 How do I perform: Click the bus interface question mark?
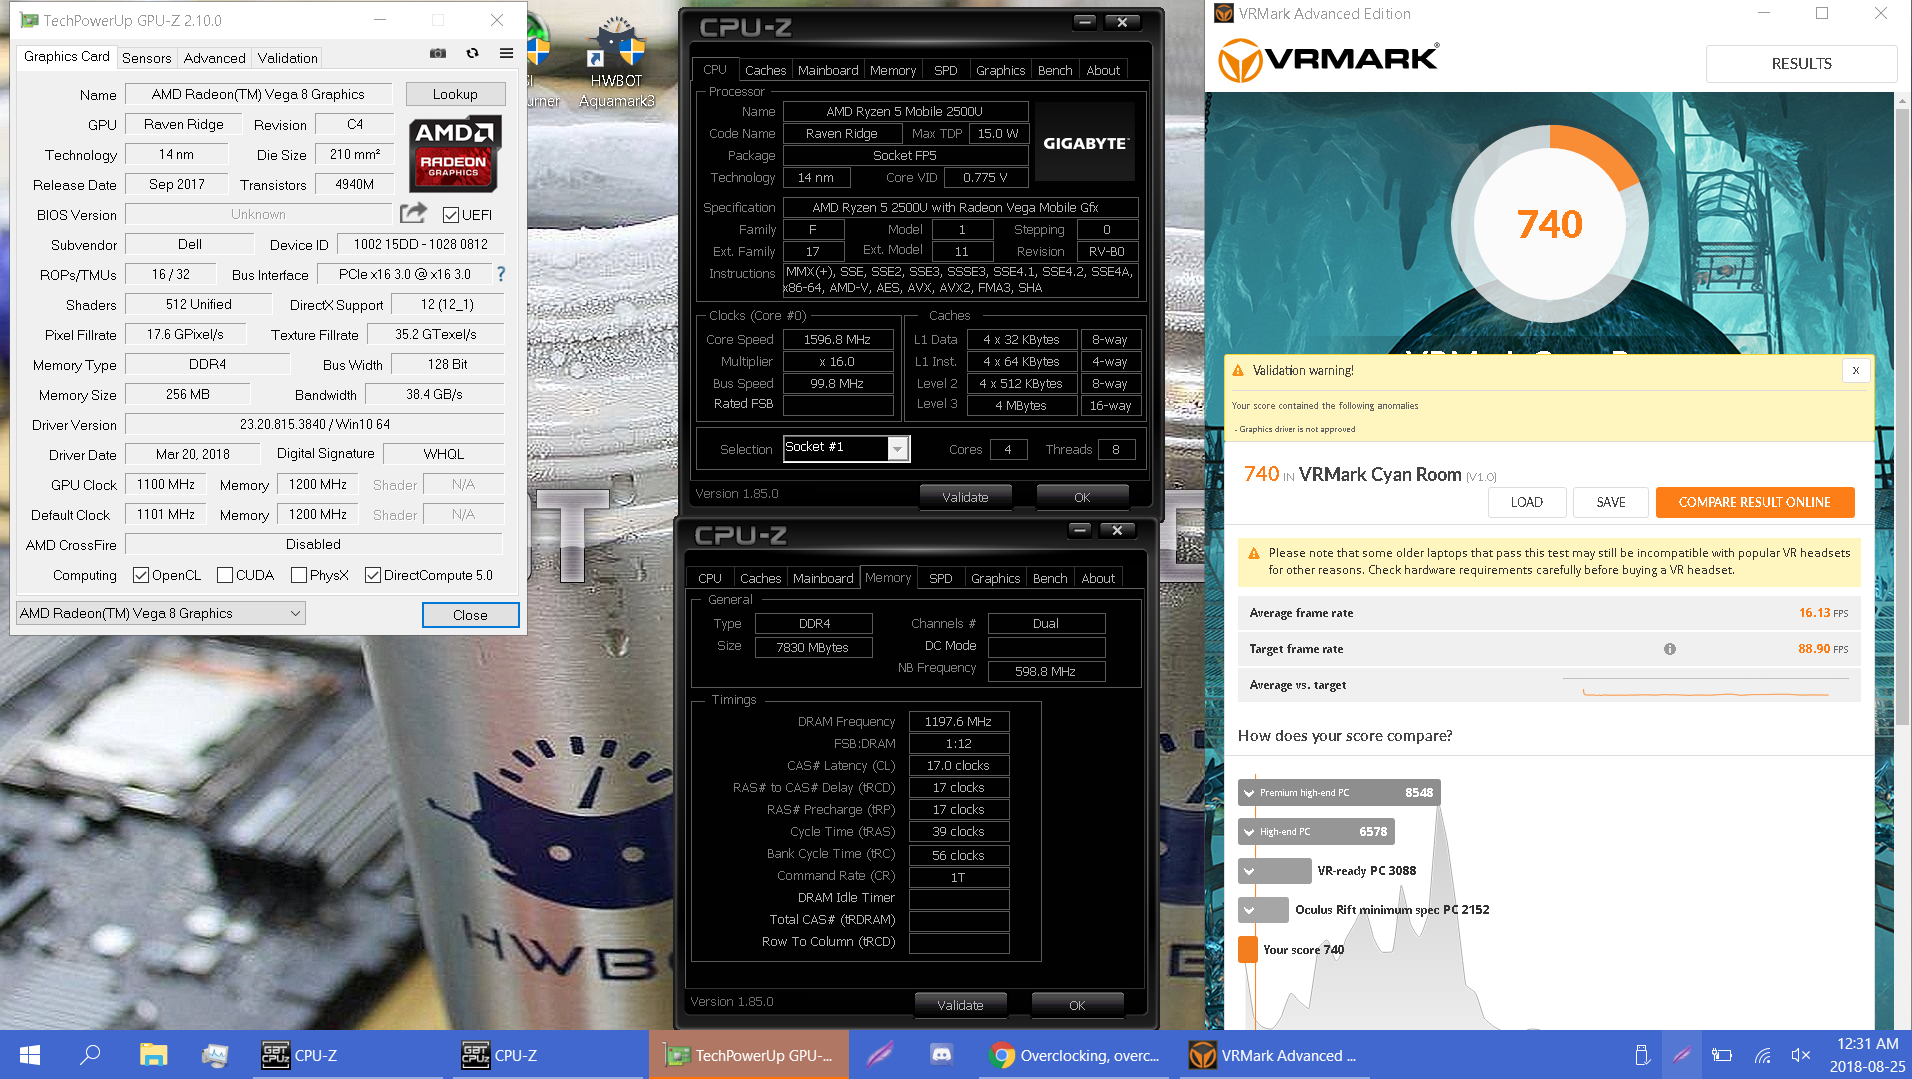click(x=501, y=274)
